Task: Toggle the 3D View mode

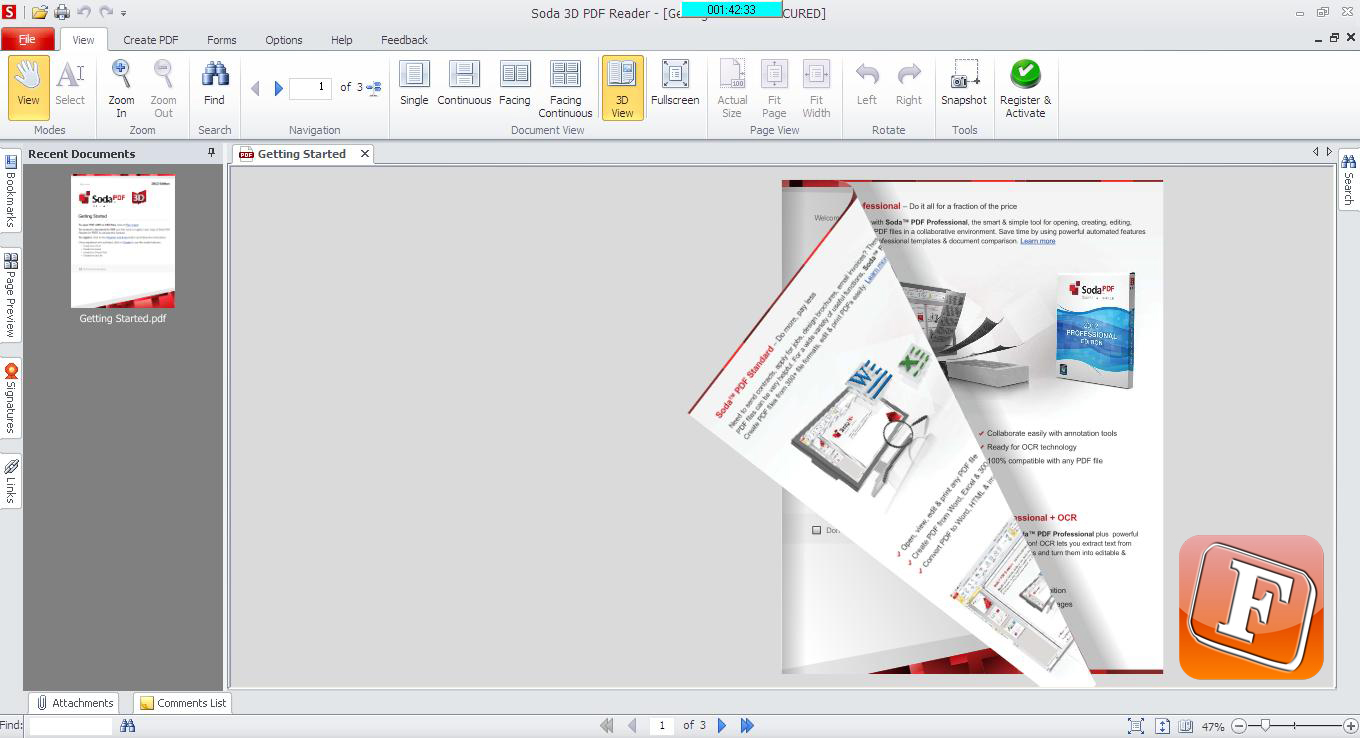Action: (x=622, y=89)
